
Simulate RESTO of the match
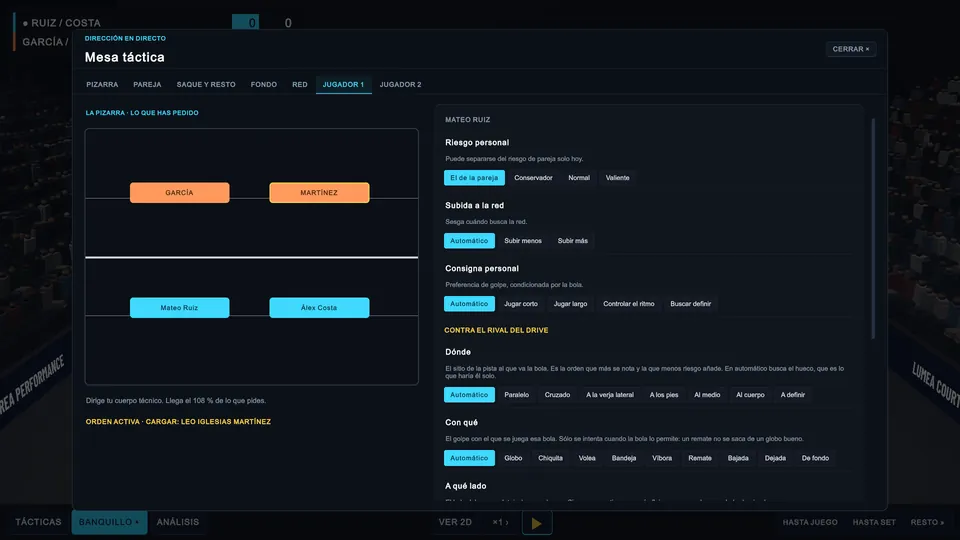[927, 522]
